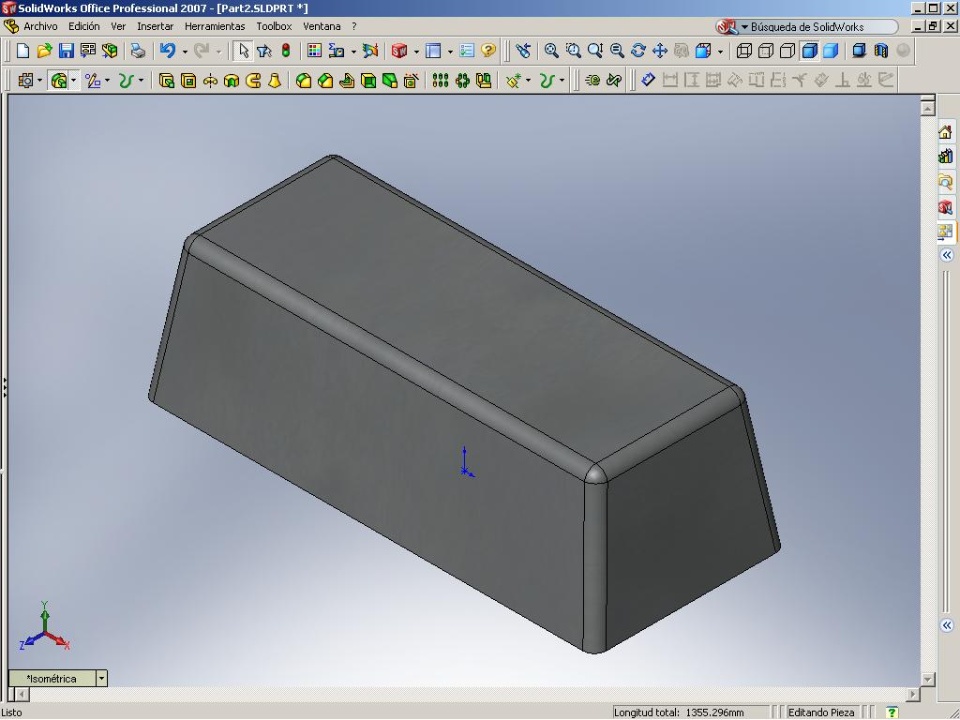Open the Edición menu
The image size is (960, 720).
click(x=84, y=26)
